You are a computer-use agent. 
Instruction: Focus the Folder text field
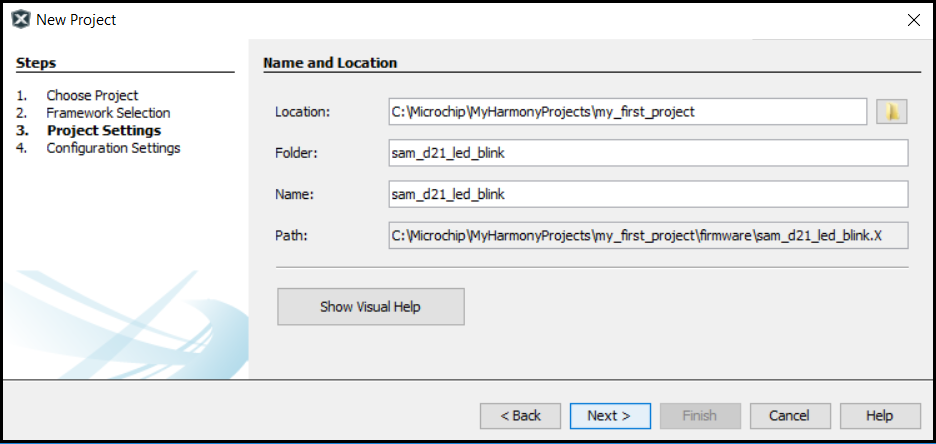pos(647,153)
